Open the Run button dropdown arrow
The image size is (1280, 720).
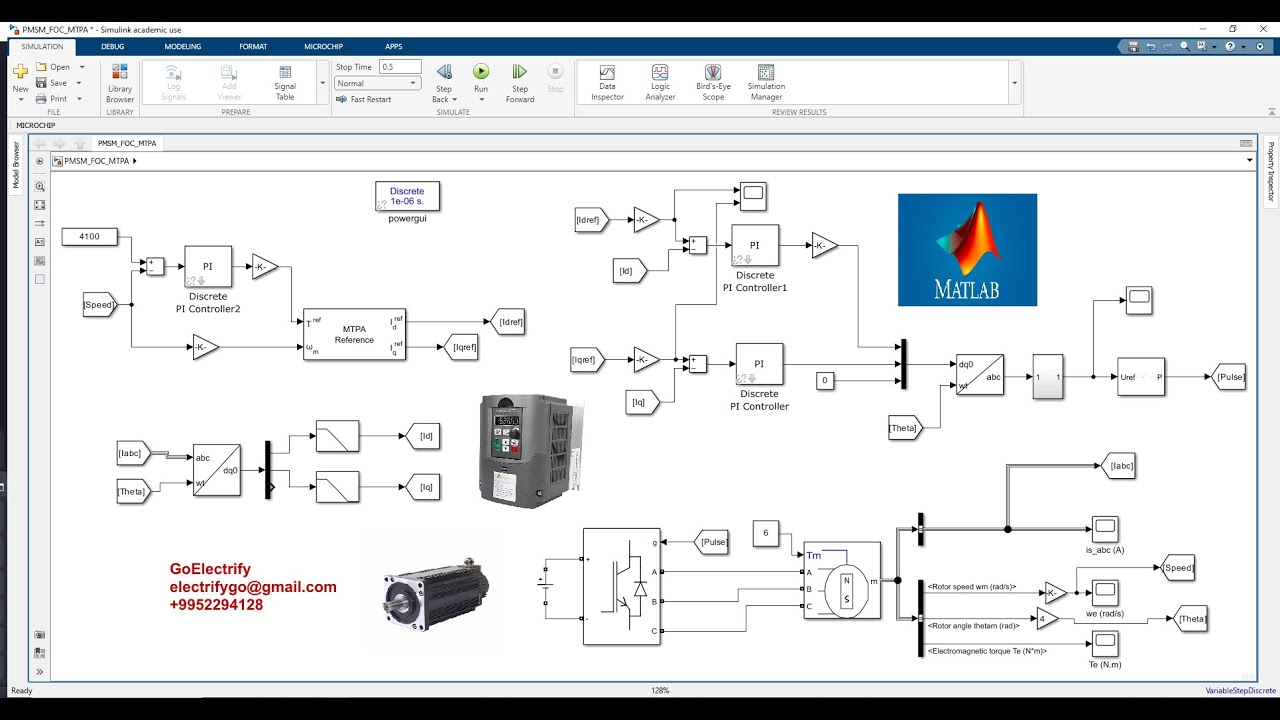click(x=481, y=100)
